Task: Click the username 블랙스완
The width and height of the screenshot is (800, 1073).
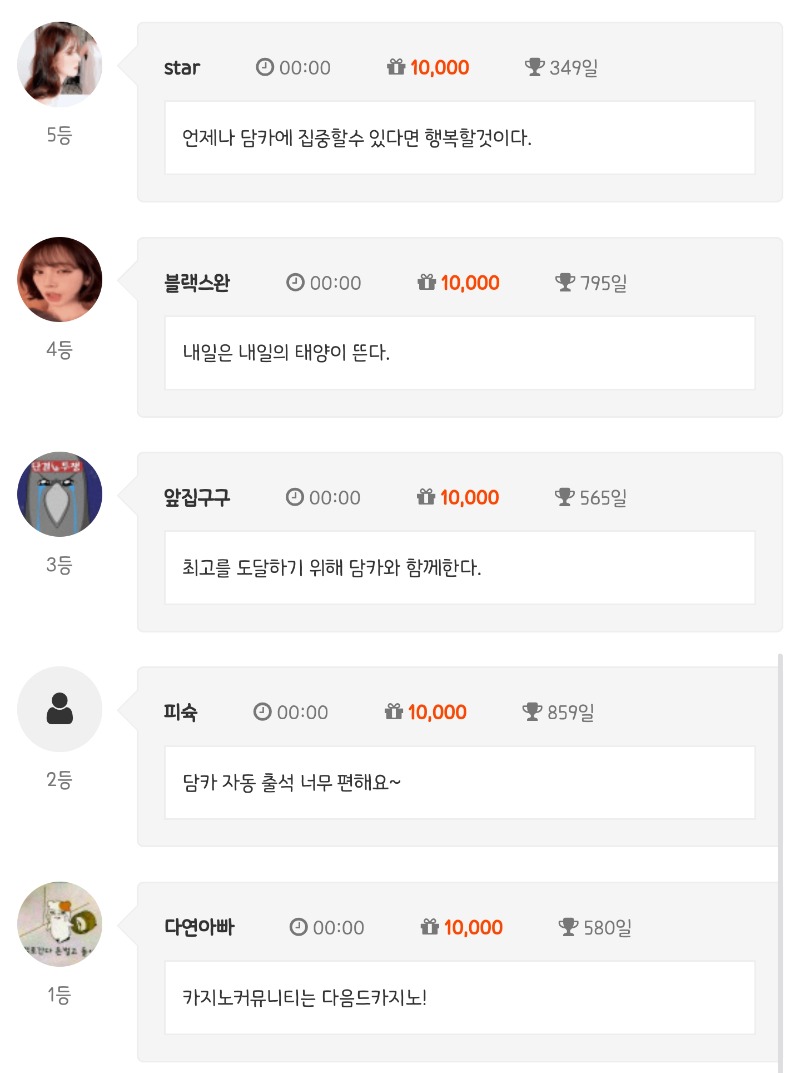Action: pyautogui.click(x=197, y=283)
